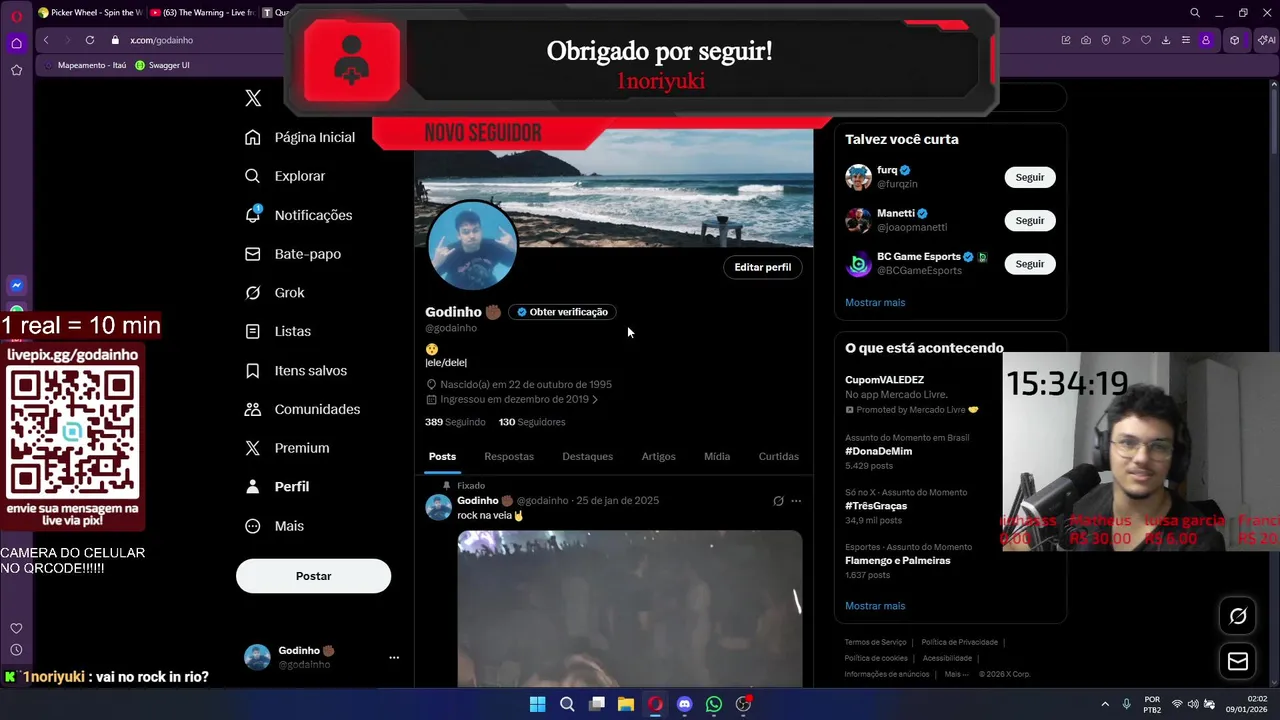Screen dimensions: 1280x720
Task: Open the 130 Seguidores list
Action: (x=532, y=422)
